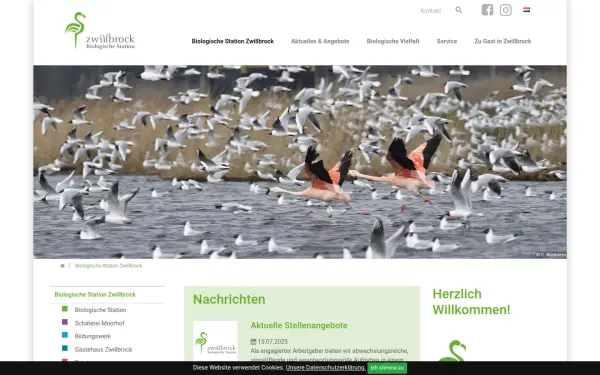Open Biologische Vielfalt menu
Screen dimensions: 600x375
(x=393, y=41)
